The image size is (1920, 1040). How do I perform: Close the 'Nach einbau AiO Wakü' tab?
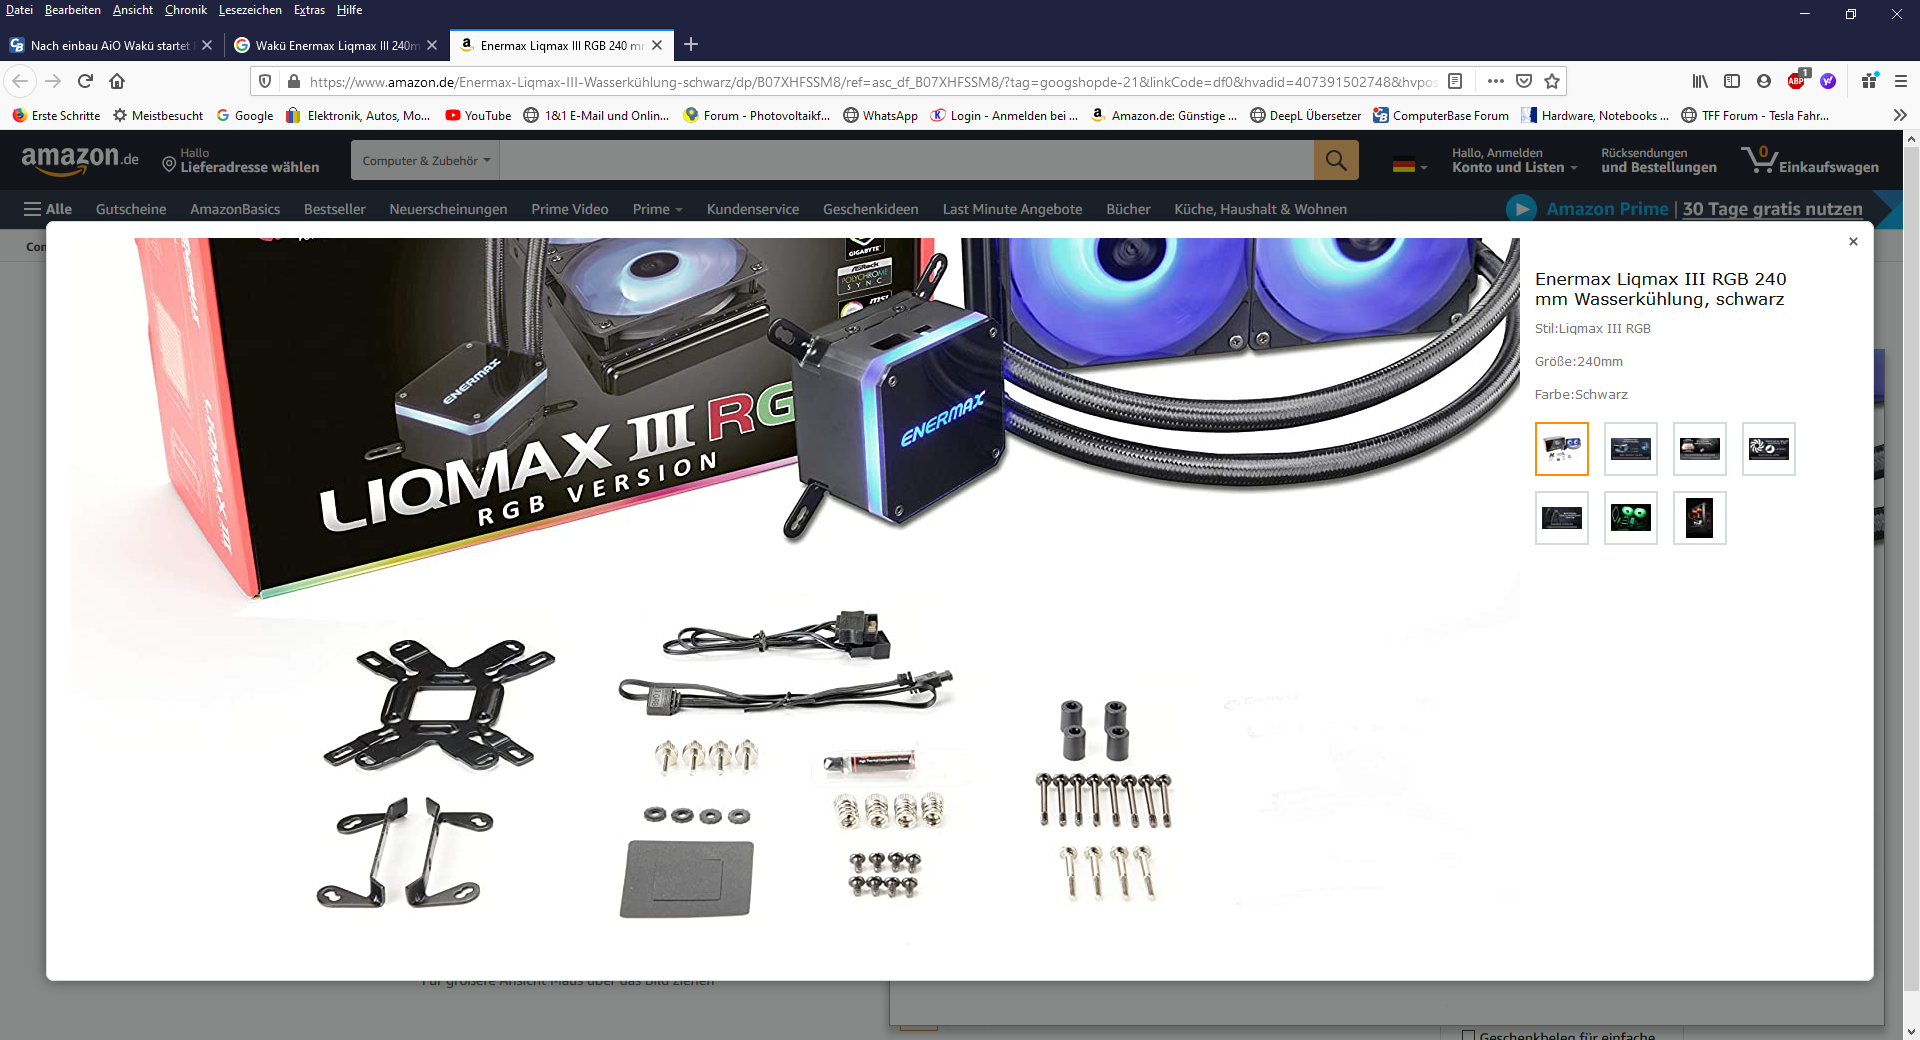pos(207,45)
